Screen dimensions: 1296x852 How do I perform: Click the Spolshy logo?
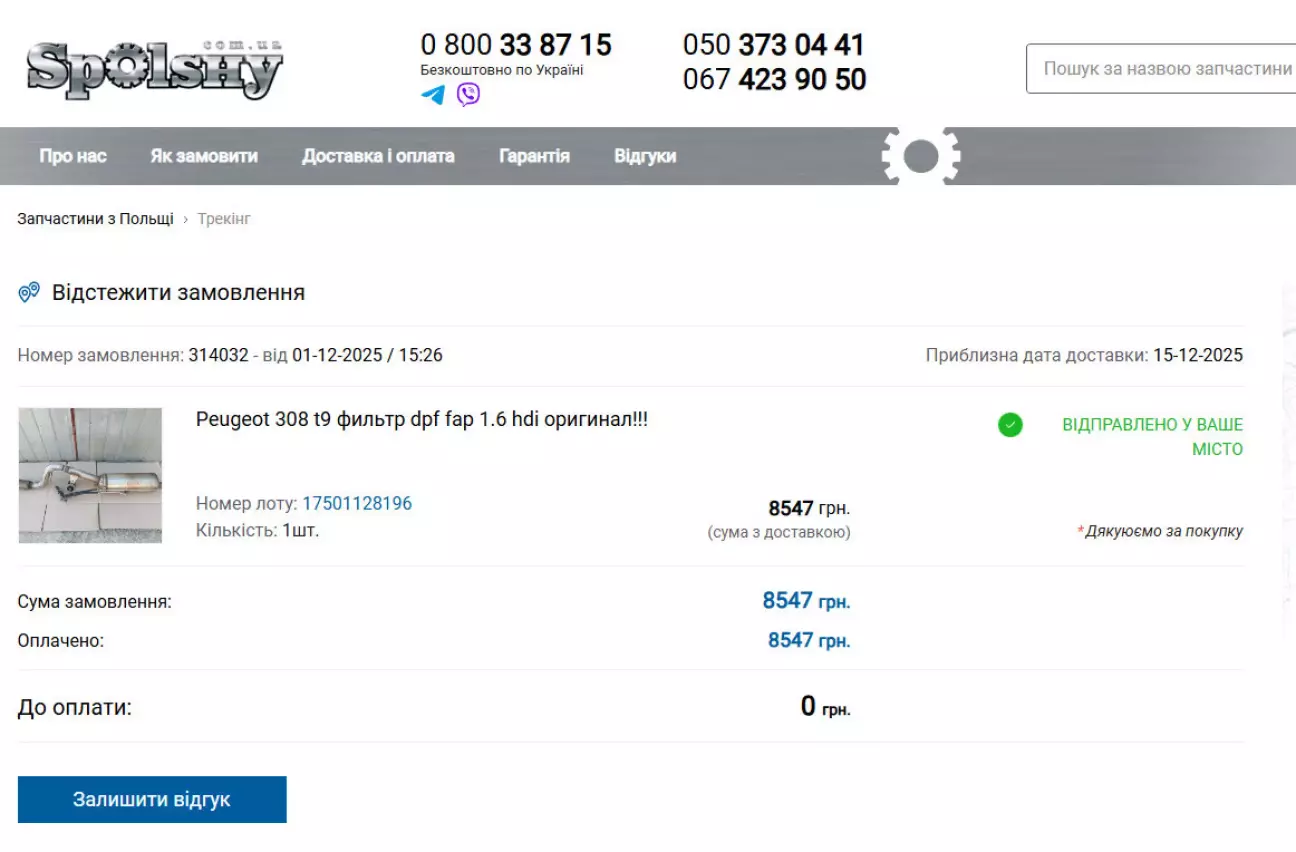pos(155,69)
